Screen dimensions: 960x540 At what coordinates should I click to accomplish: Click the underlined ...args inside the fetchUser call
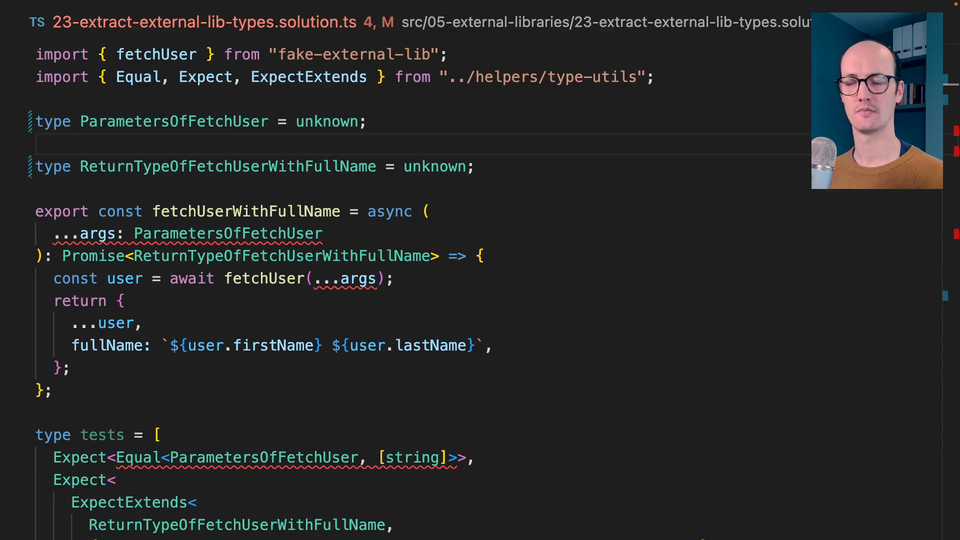[346, 278]
